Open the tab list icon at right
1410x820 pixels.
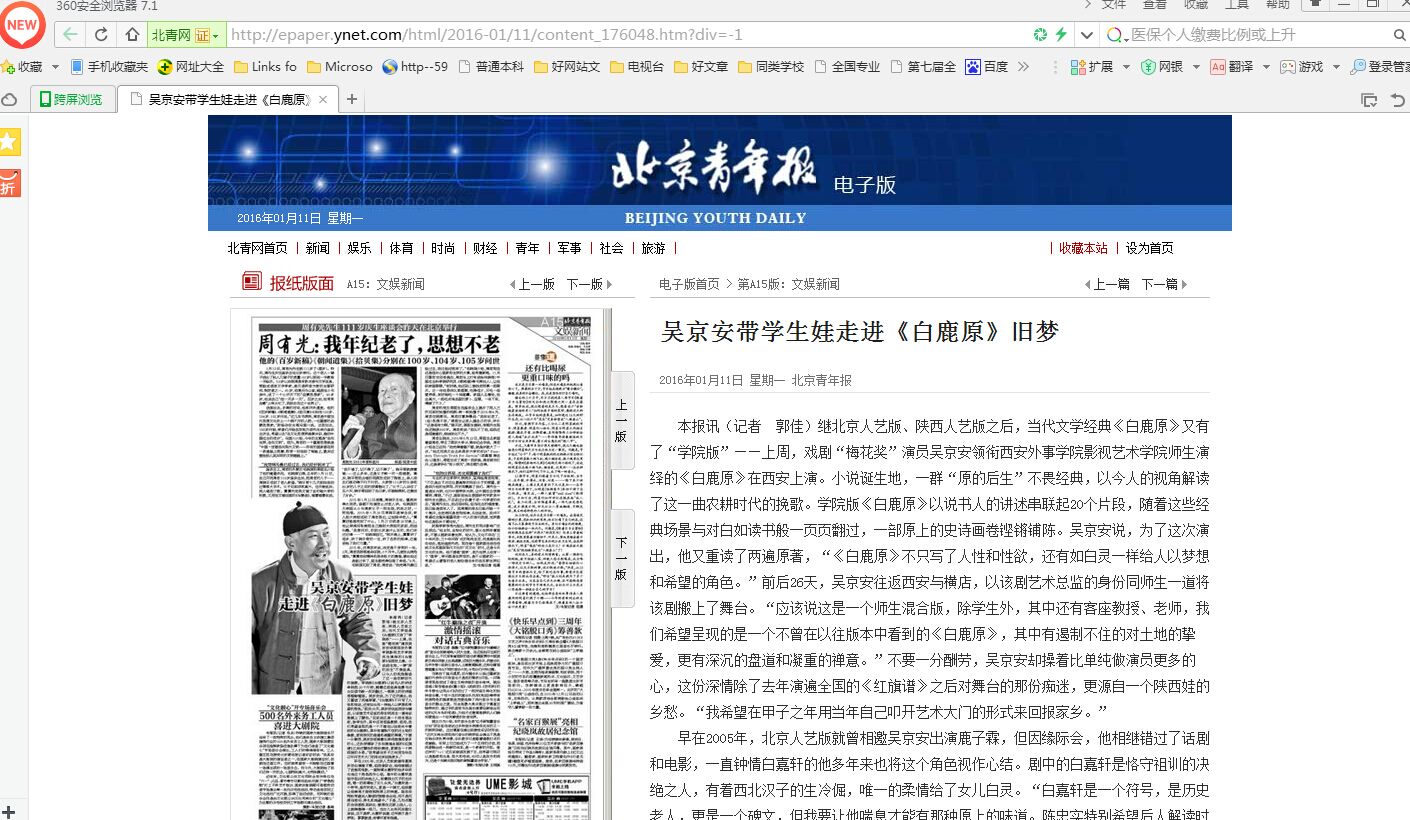coord(1369,100)
